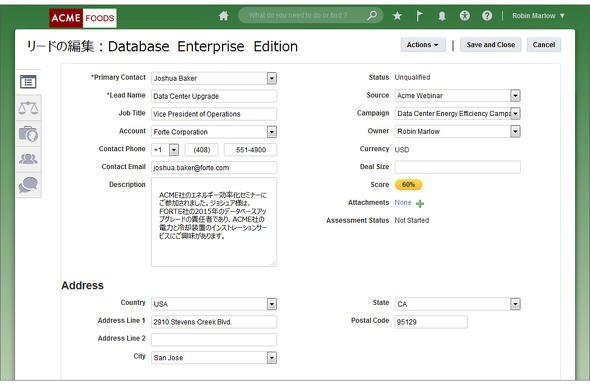Click the Unqualified status text
The image size is (590, 385).
coord(412,77)
